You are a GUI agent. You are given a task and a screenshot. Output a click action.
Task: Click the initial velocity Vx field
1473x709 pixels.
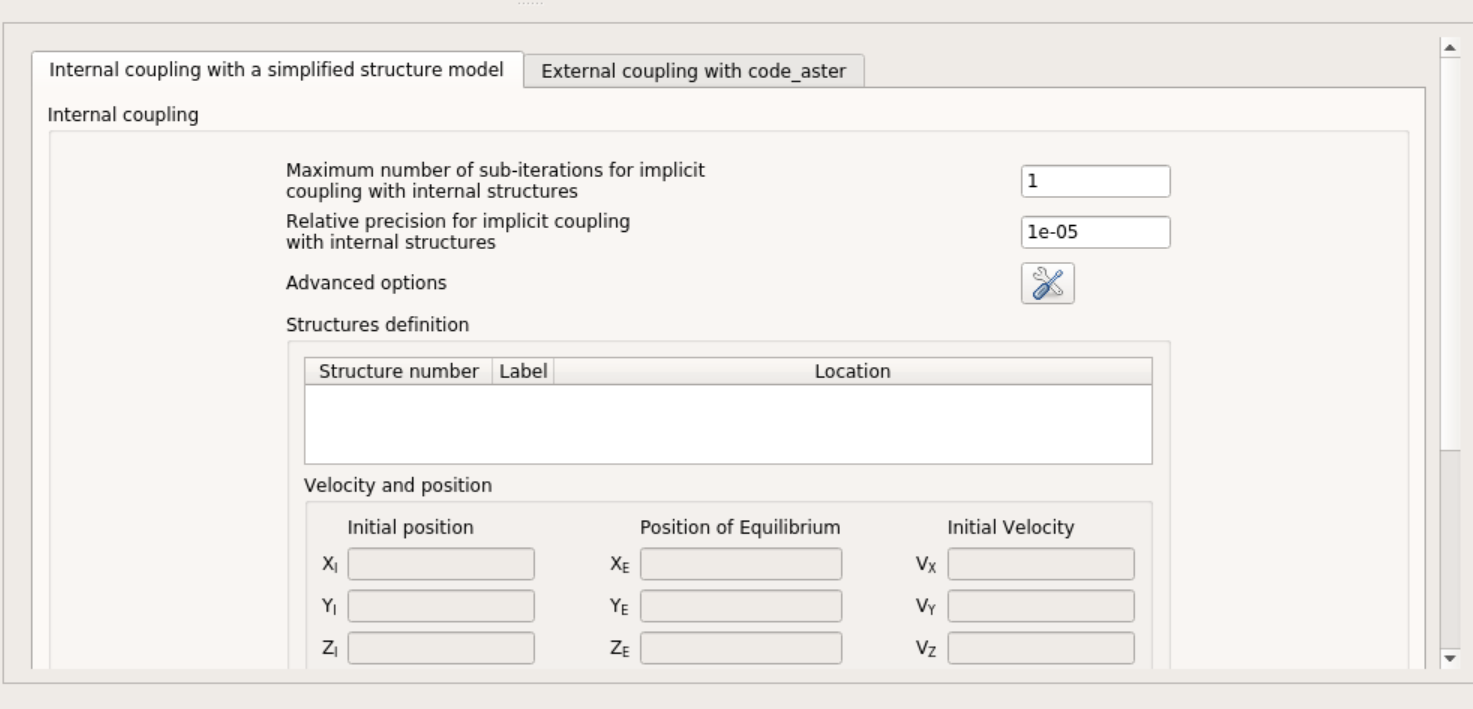point(1041,564)
